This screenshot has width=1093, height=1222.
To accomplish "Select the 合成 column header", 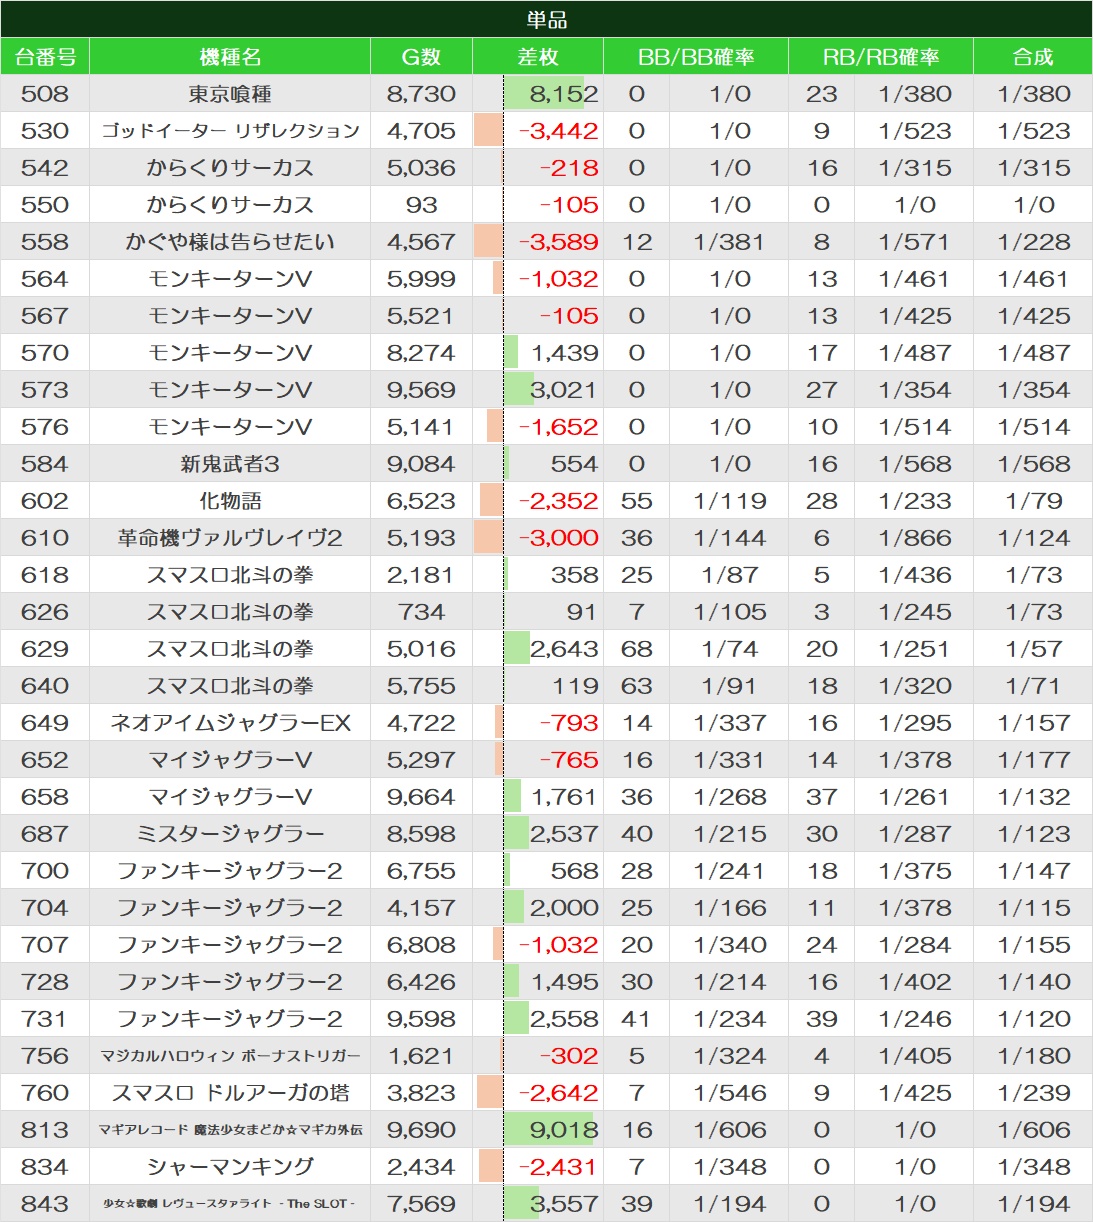I will (1033, 57).
